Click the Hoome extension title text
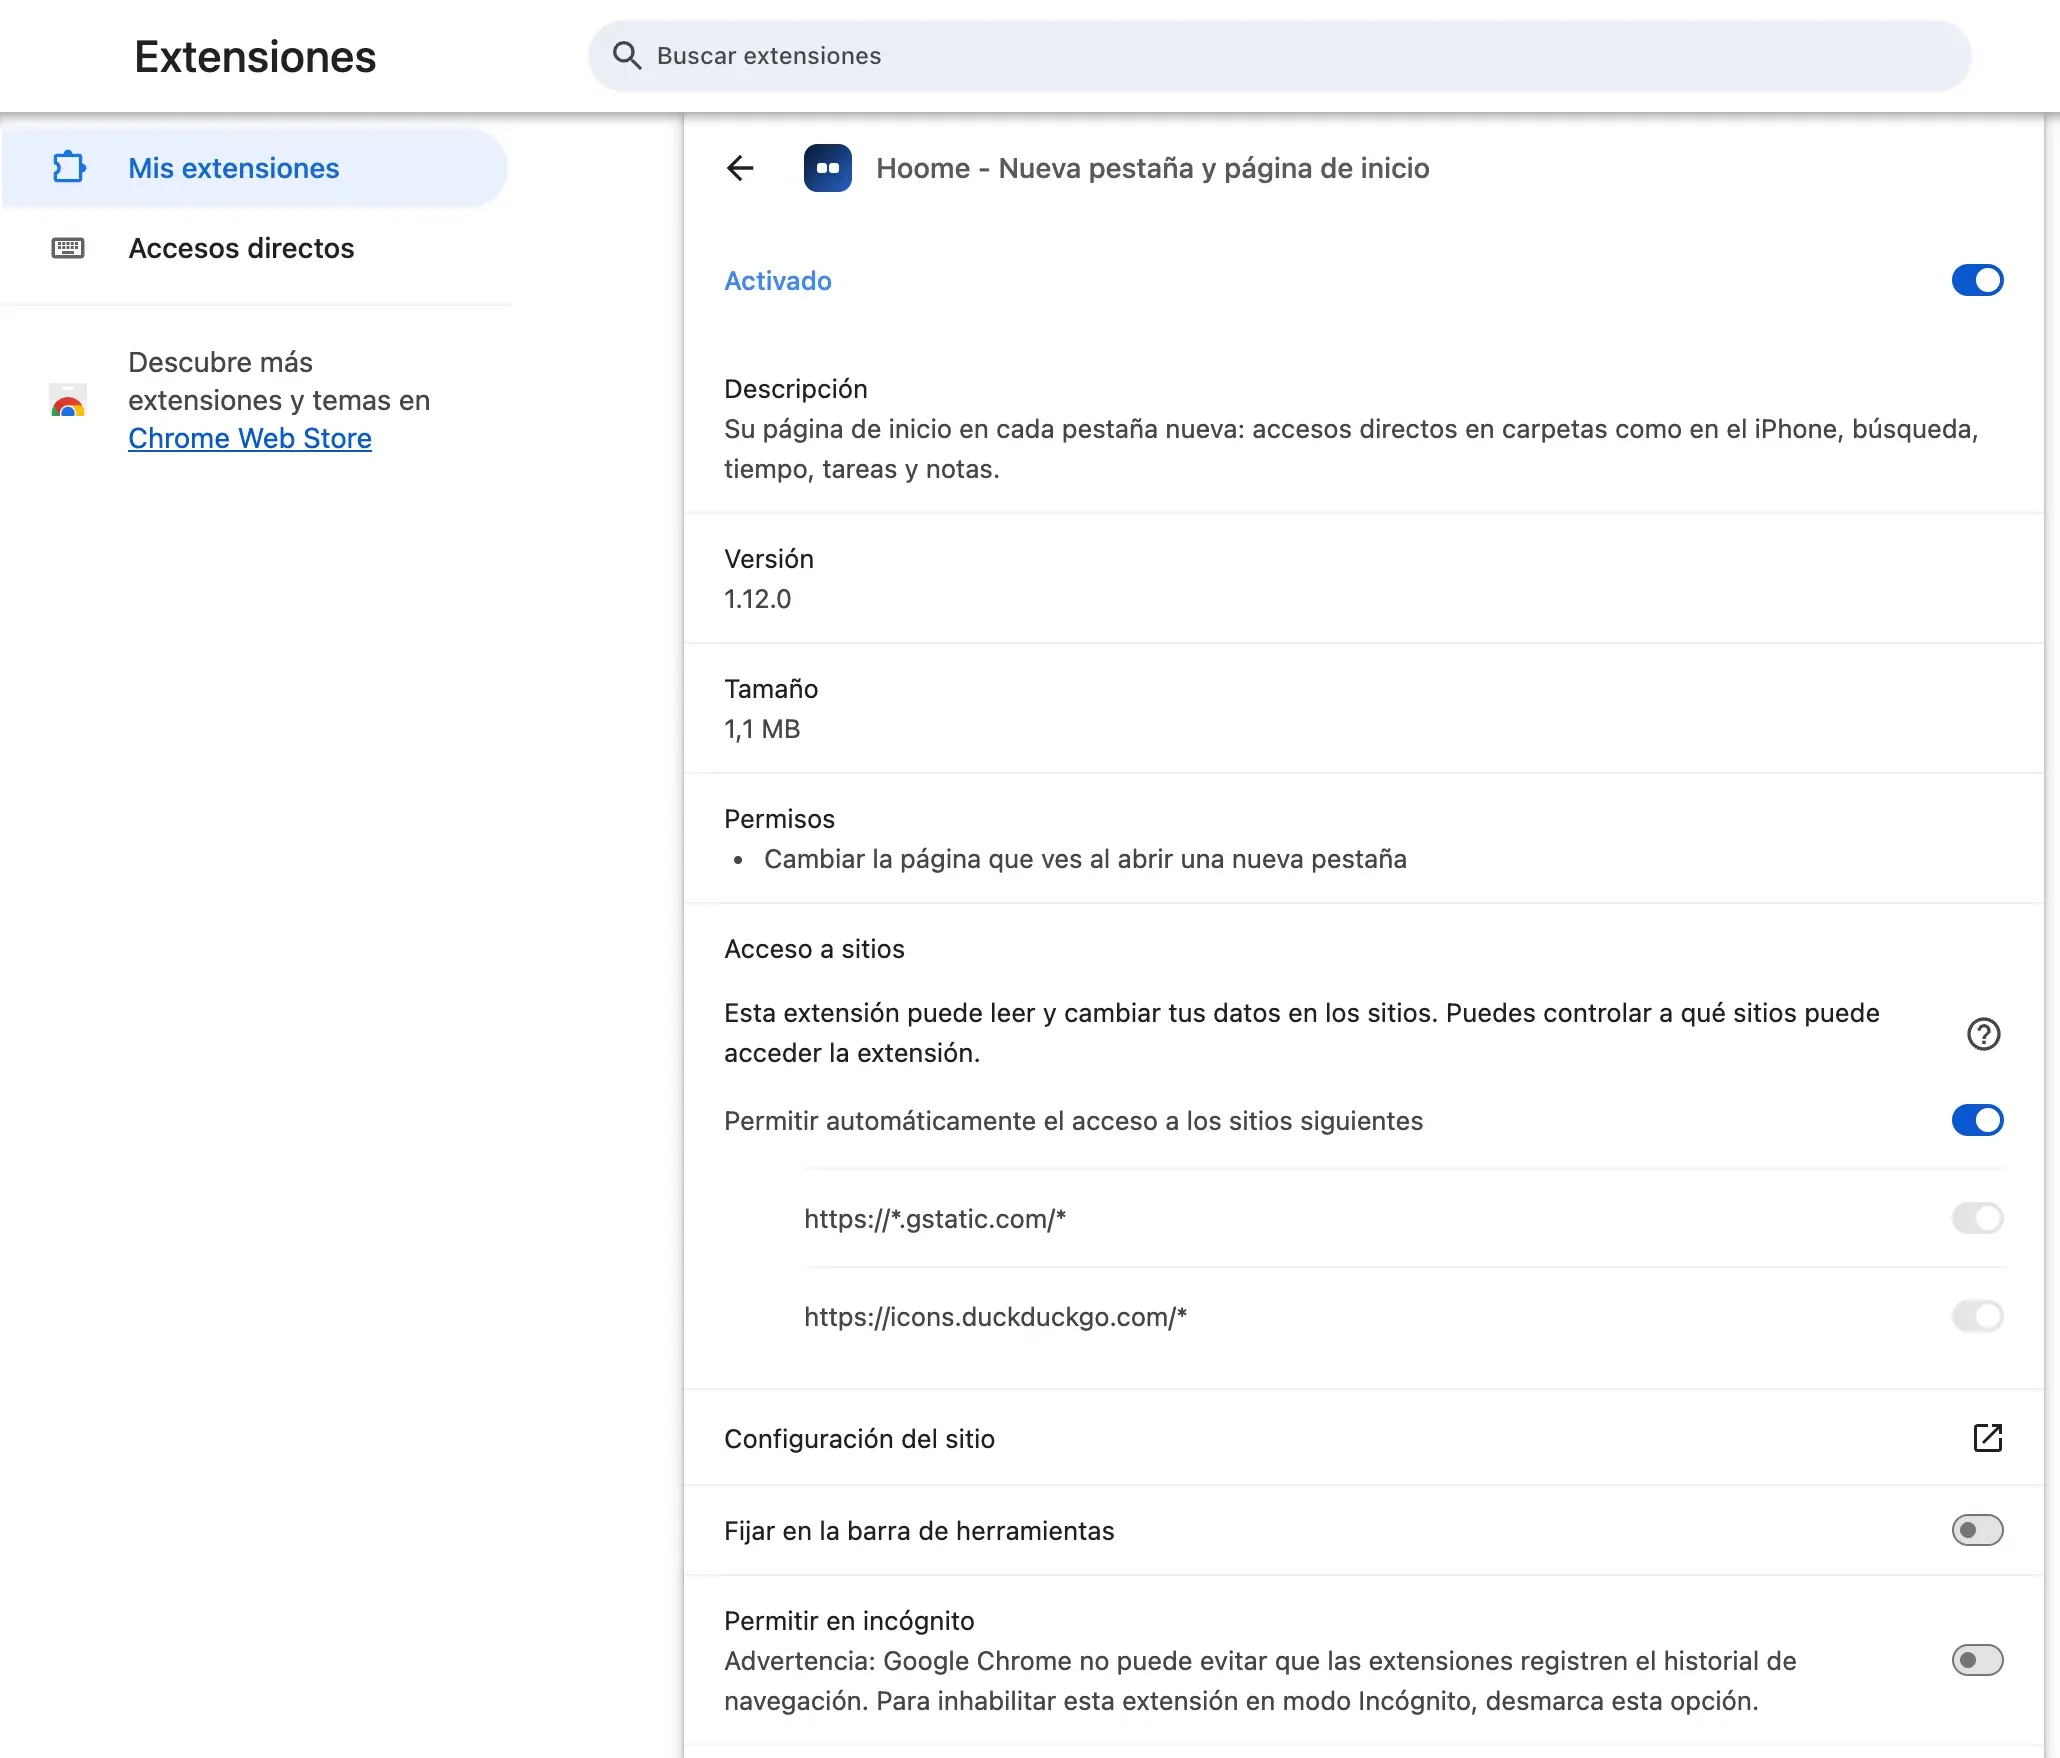 (x=1153, y=168)
